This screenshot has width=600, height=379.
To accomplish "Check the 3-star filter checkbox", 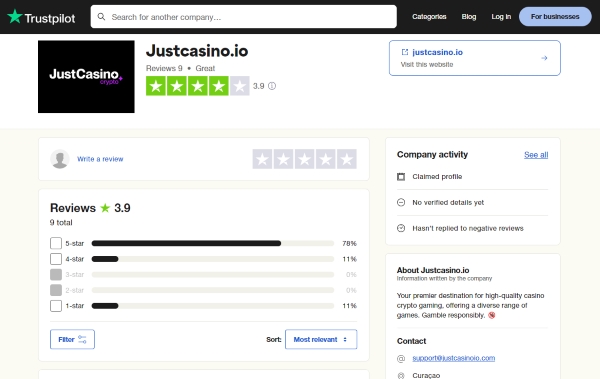I will click(x=56, y=274).
